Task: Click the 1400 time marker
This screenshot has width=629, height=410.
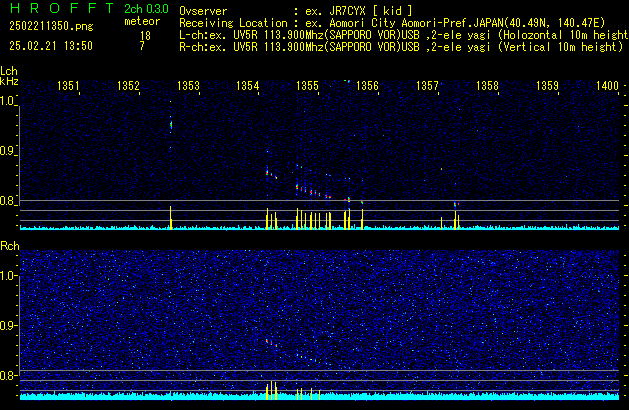Action: (607, 86)
